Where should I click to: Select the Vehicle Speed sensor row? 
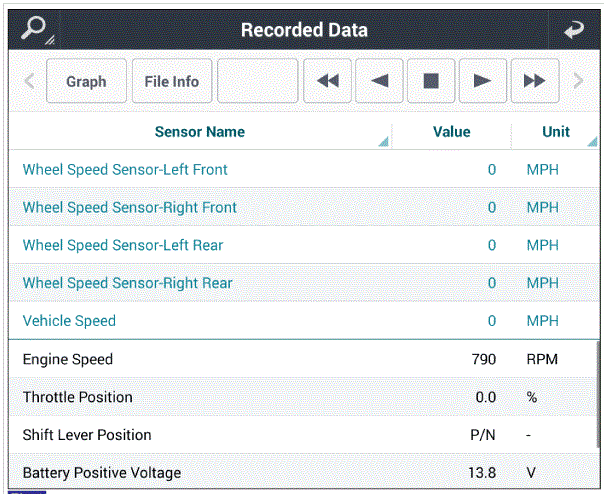click(x=304, y=321)
